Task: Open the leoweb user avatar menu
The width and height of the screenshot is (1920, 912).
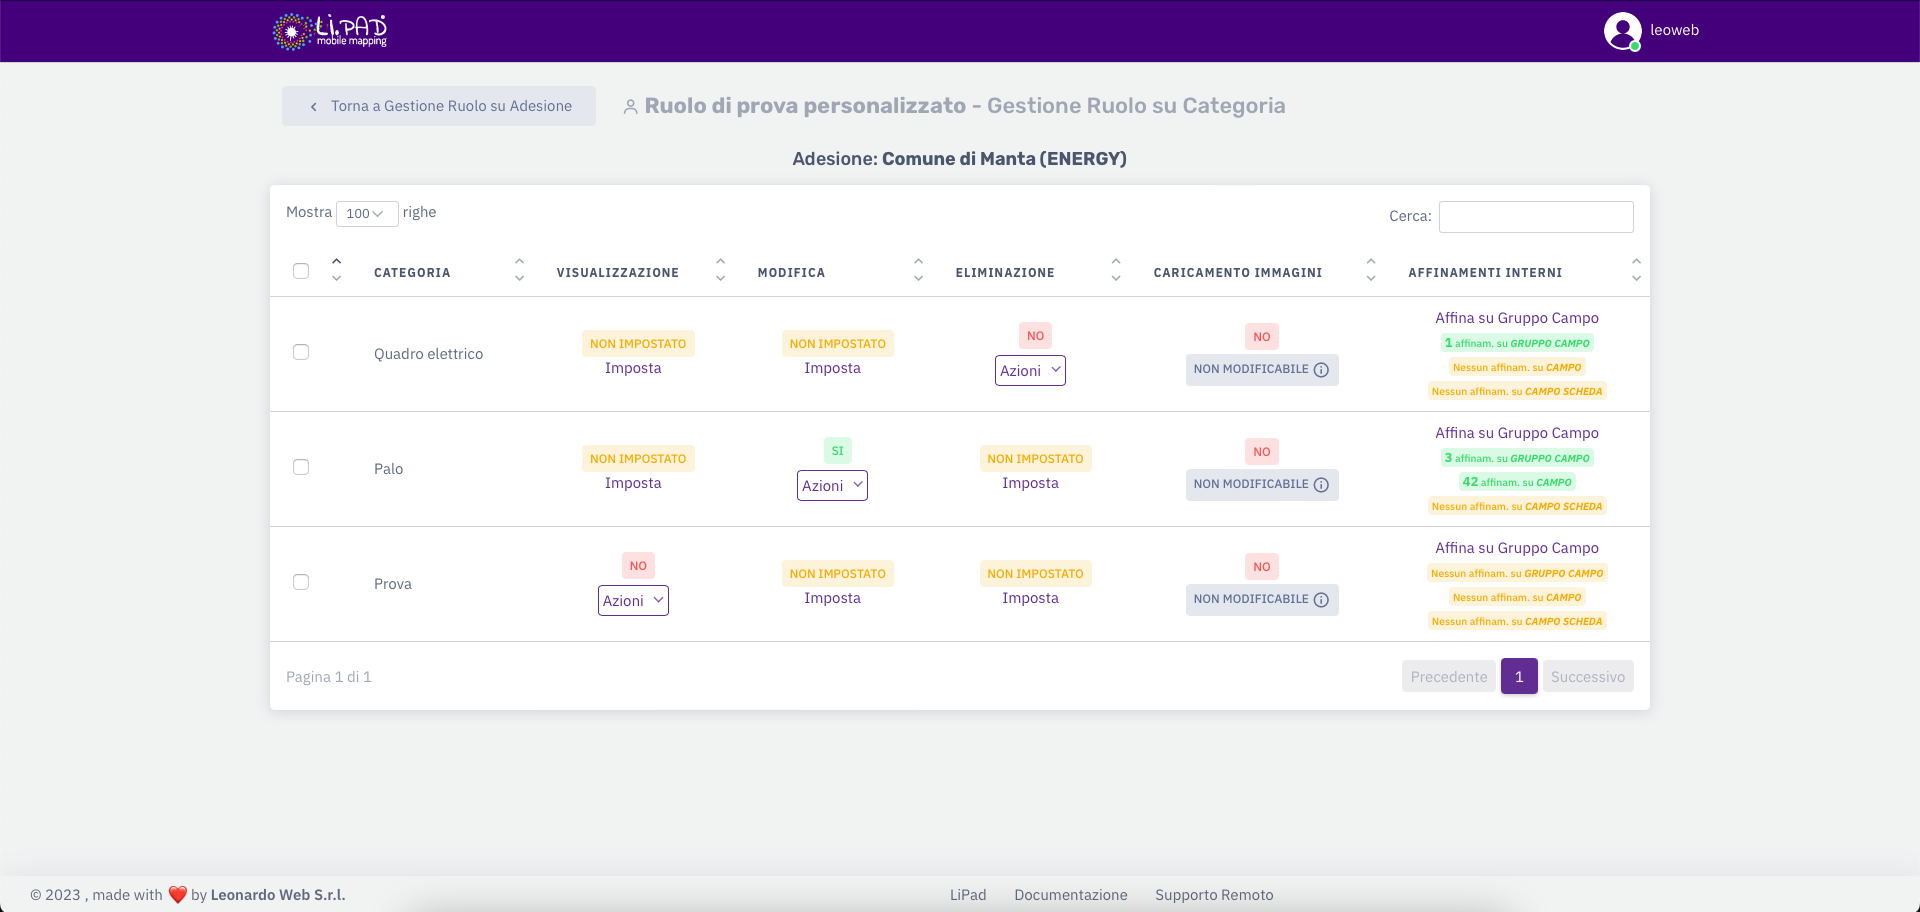Action: pyautogui.click(x=1622, y=31)
